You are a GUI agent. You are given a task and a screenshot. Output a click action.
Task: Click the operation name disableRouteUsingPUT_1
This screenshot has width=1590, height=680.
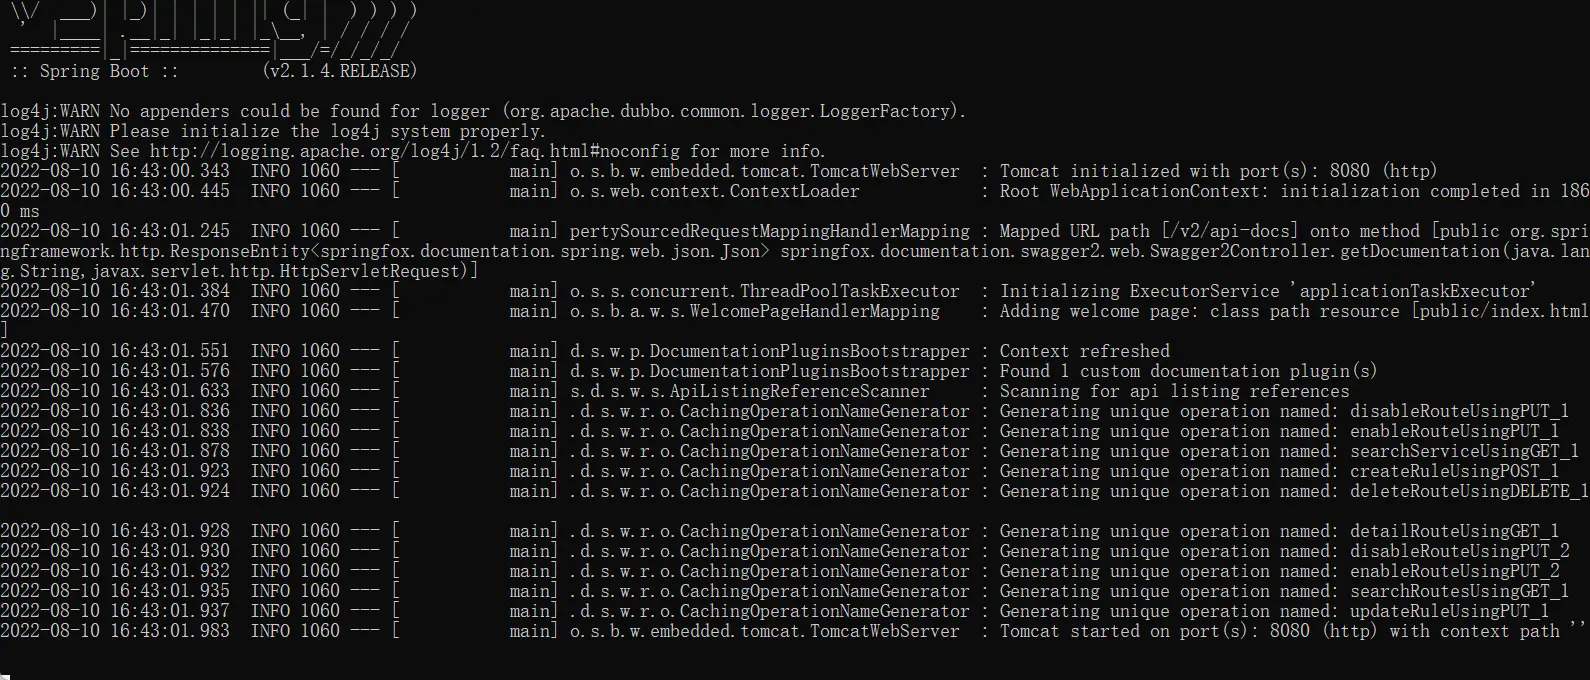pyautogui.click(x=1460, y=411)
